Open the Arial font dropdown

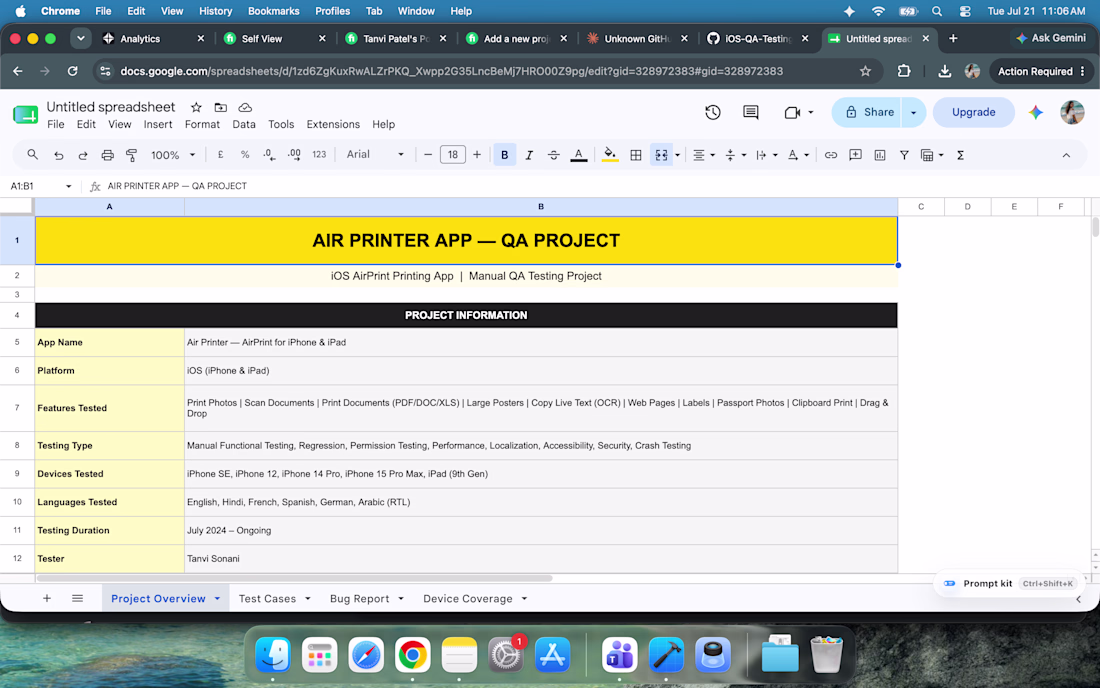click(375, 155)
